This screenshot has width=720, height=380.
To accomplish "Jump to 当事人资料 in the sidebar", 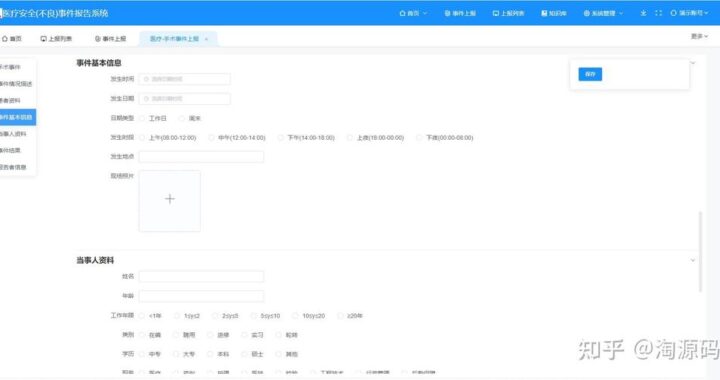I will 13,134.
